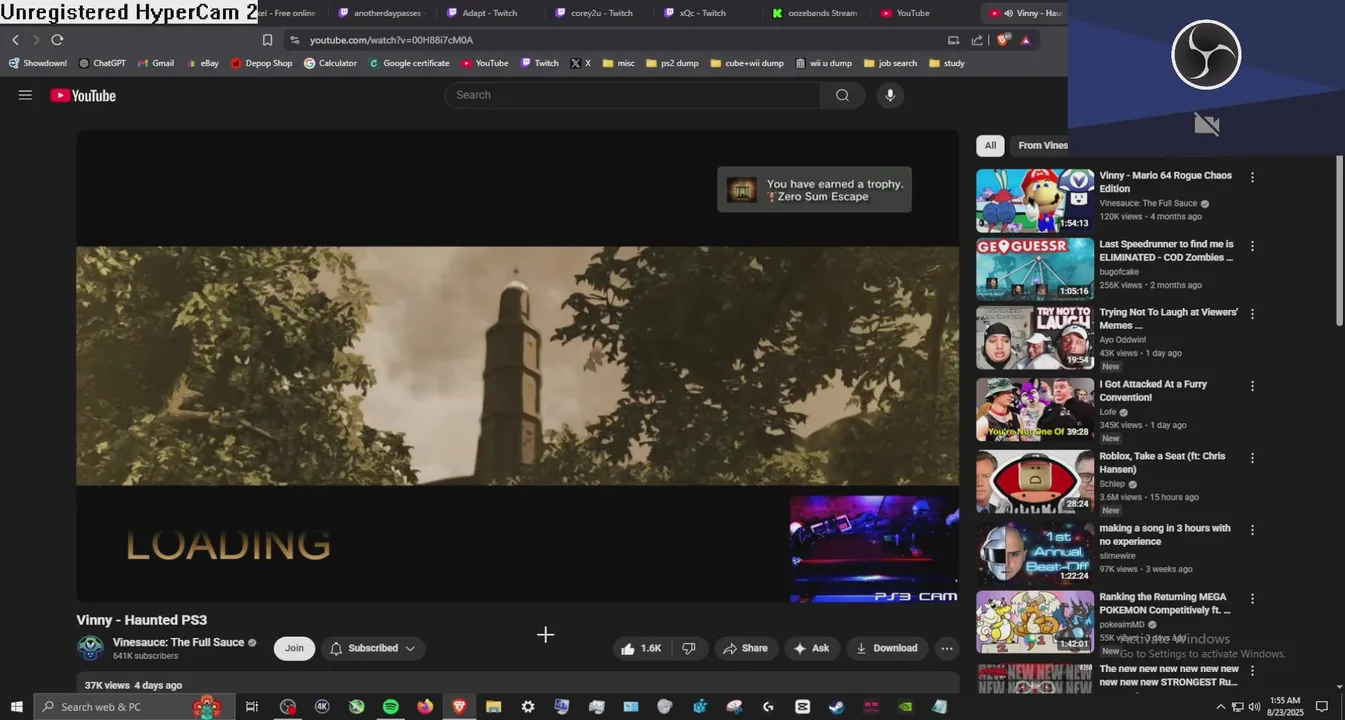Screen dimensions: 1345x720
Task: Open the Depop Shop bookmark
Action: [262, 63]
